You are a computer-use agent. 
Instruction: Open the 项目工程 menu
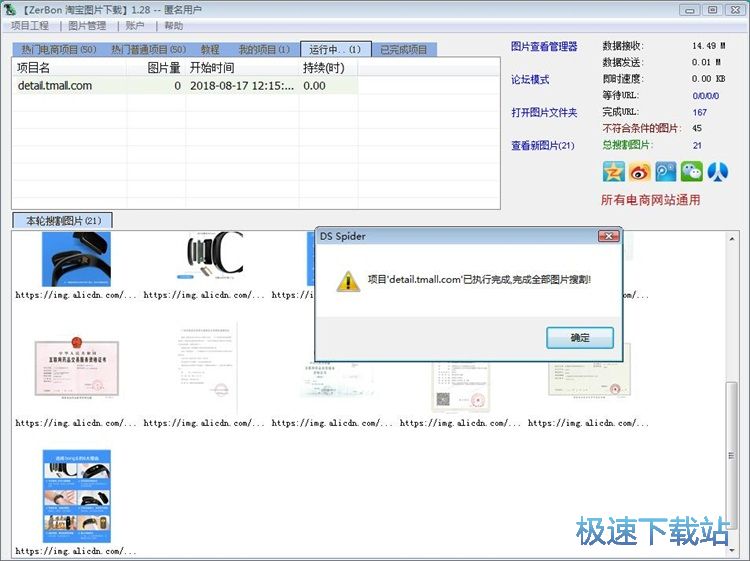[x=30, y=26]
